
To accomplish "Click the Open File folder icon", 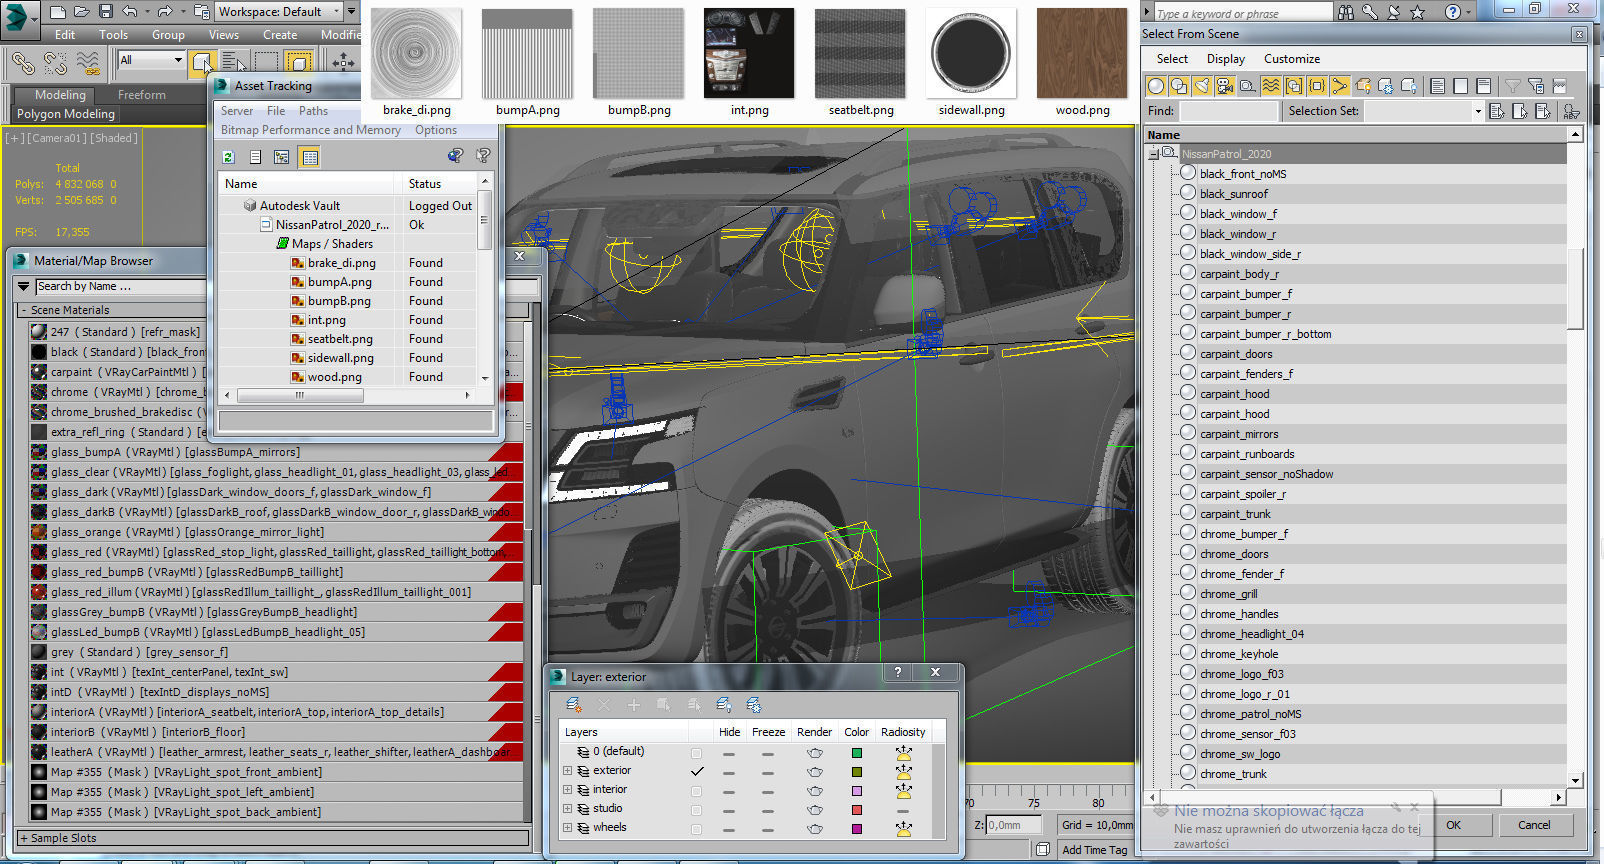I will coord(82,12).
